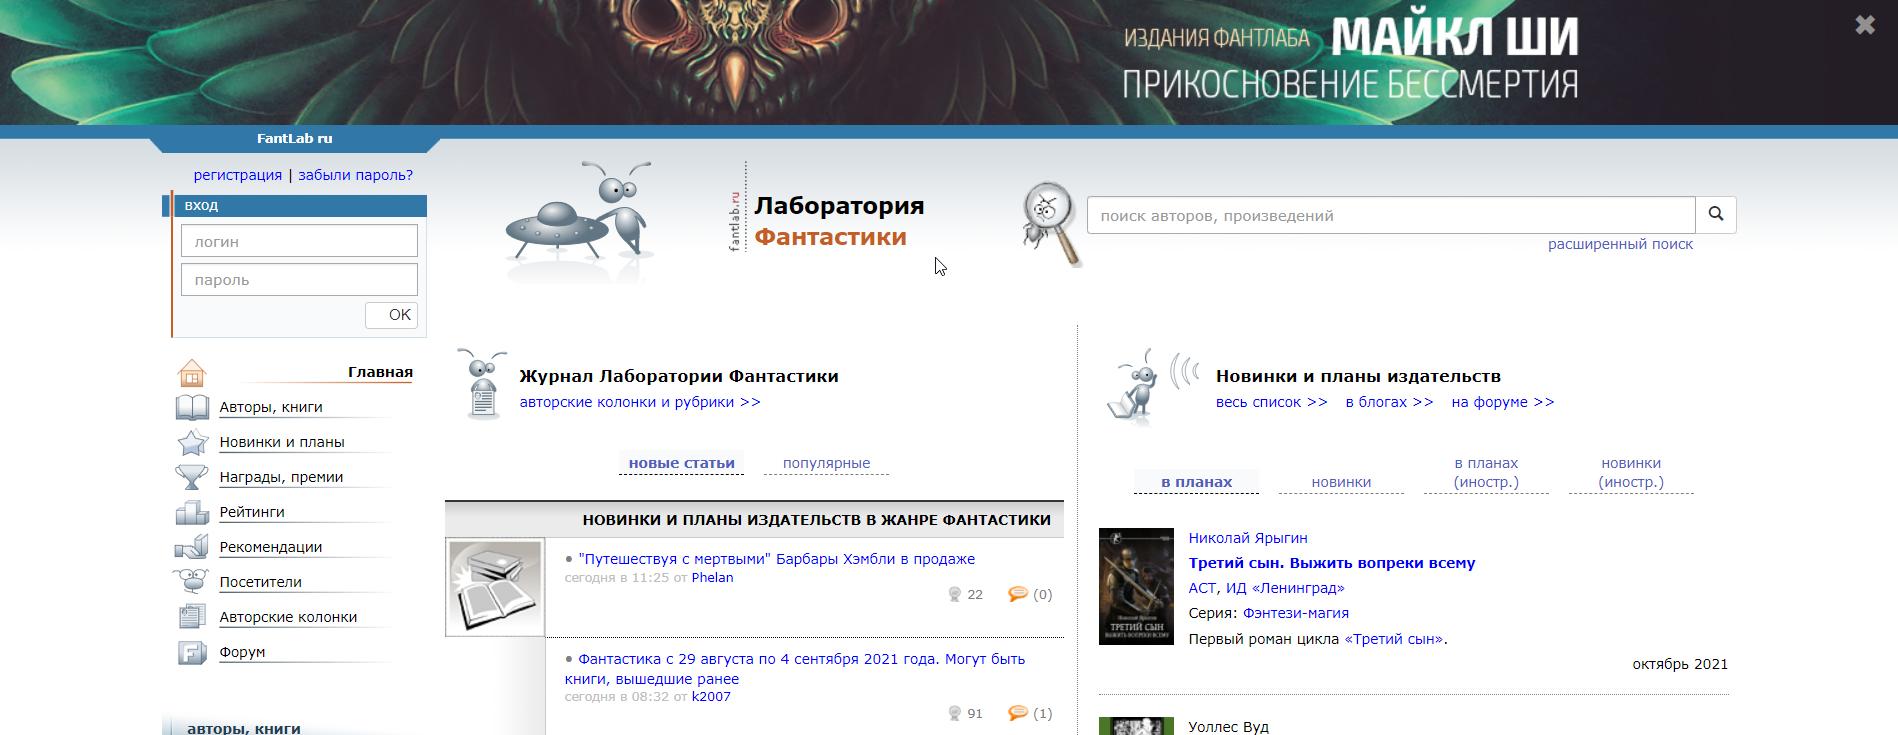Click the search magnifier button
The width and height of the screenshot is (1898, 735).
point(1716,215)
